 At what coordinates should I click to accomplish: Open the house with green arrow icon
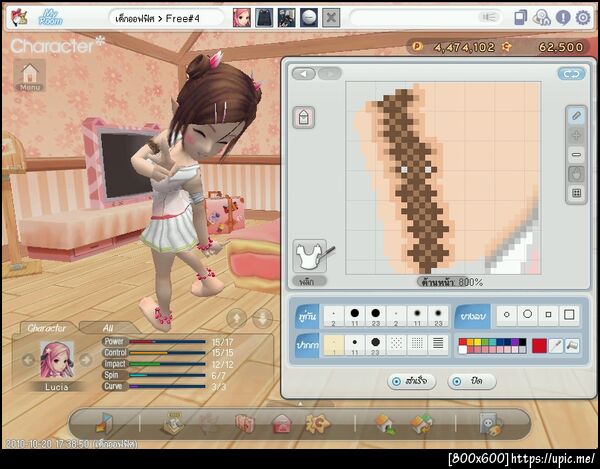[385, 424]
